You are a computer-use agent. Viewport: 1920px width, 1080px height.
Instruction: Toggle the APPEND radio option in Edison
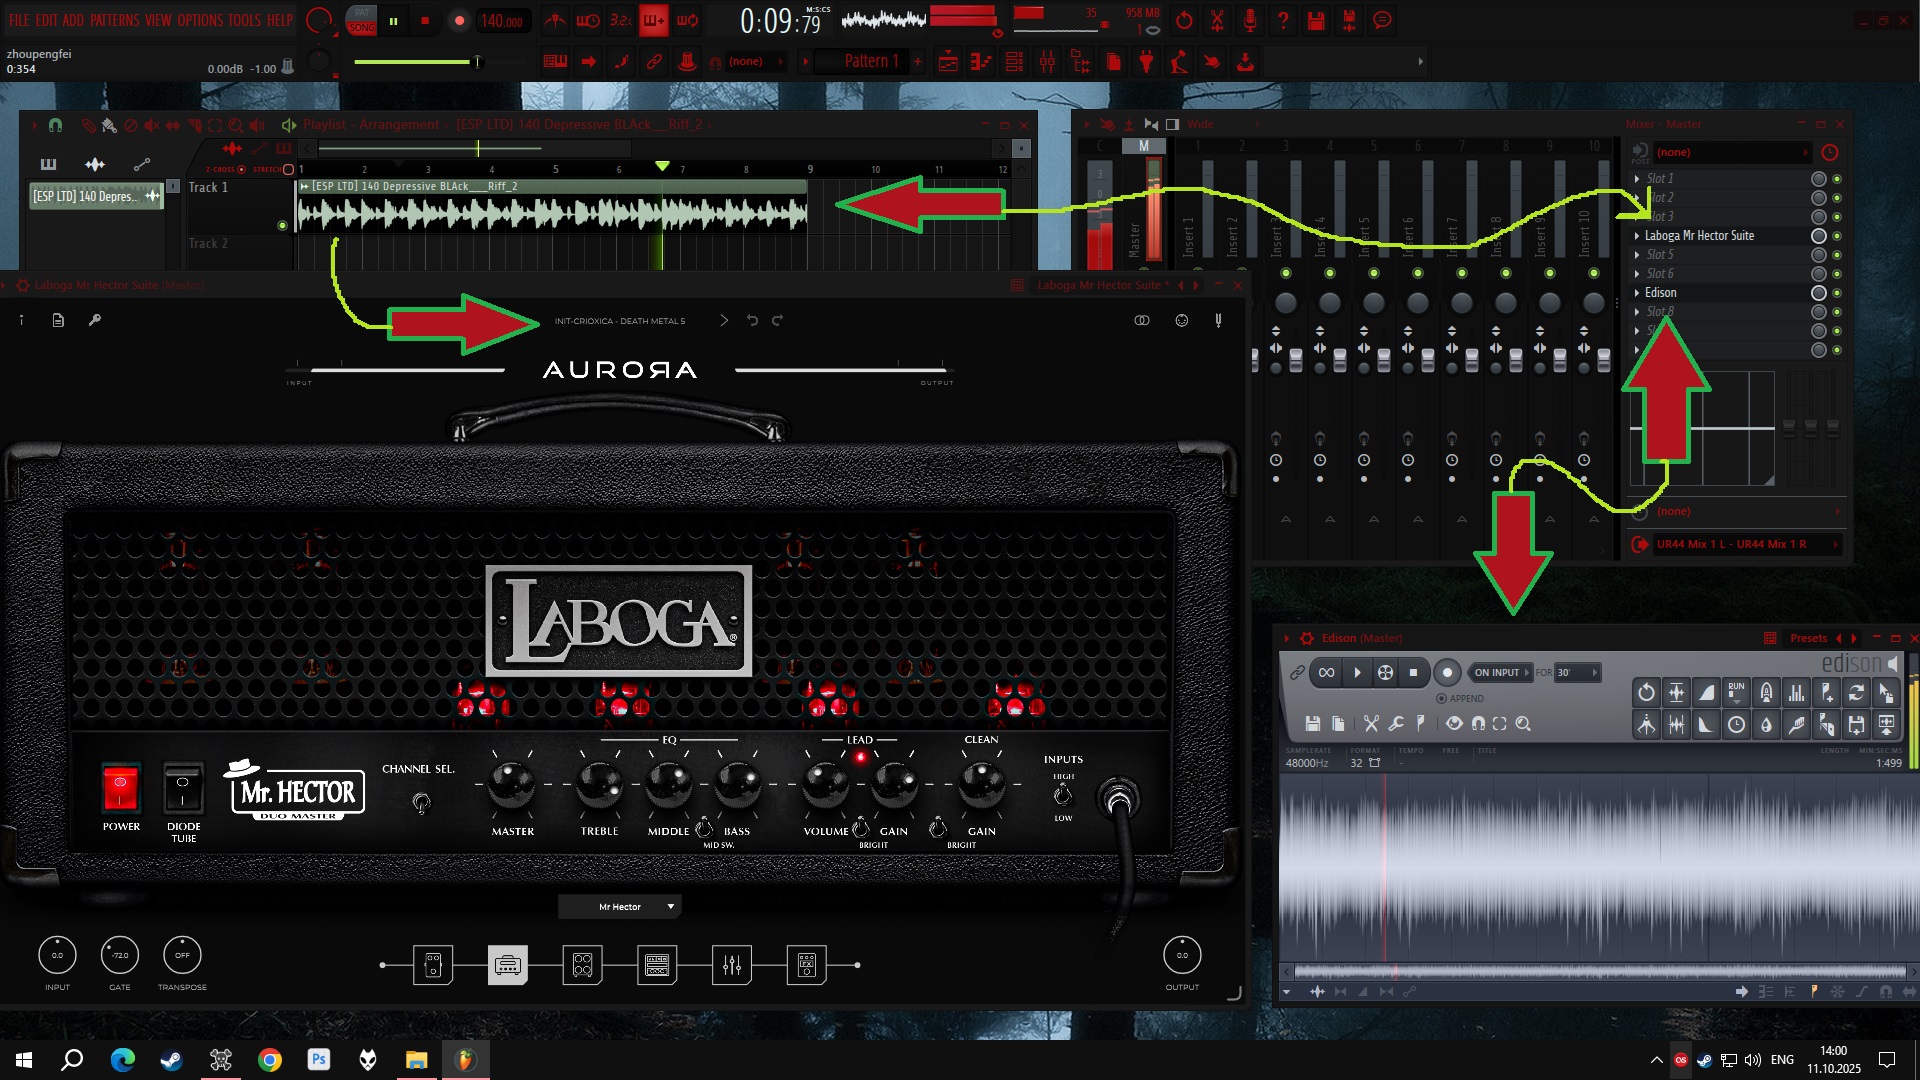point(1441,698)
